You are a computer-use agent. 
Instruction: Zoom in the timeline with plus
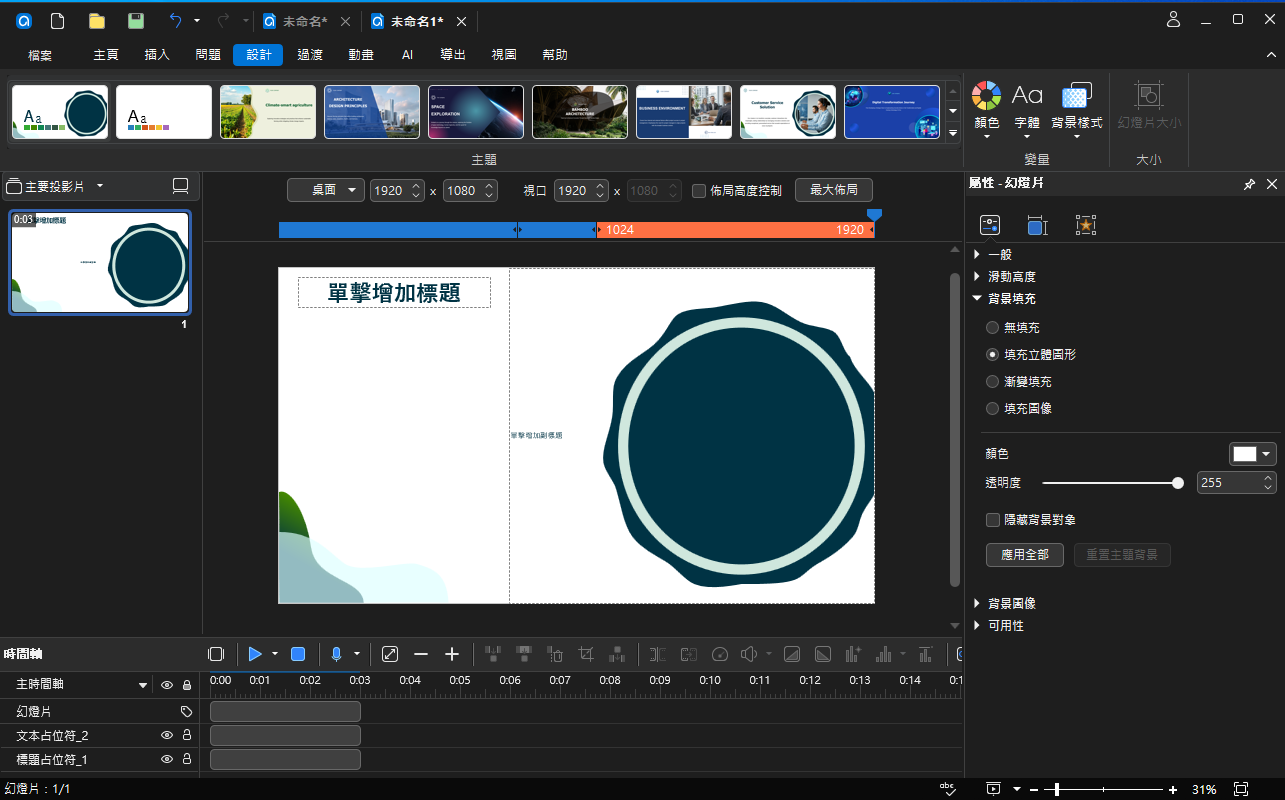[452, 654]
